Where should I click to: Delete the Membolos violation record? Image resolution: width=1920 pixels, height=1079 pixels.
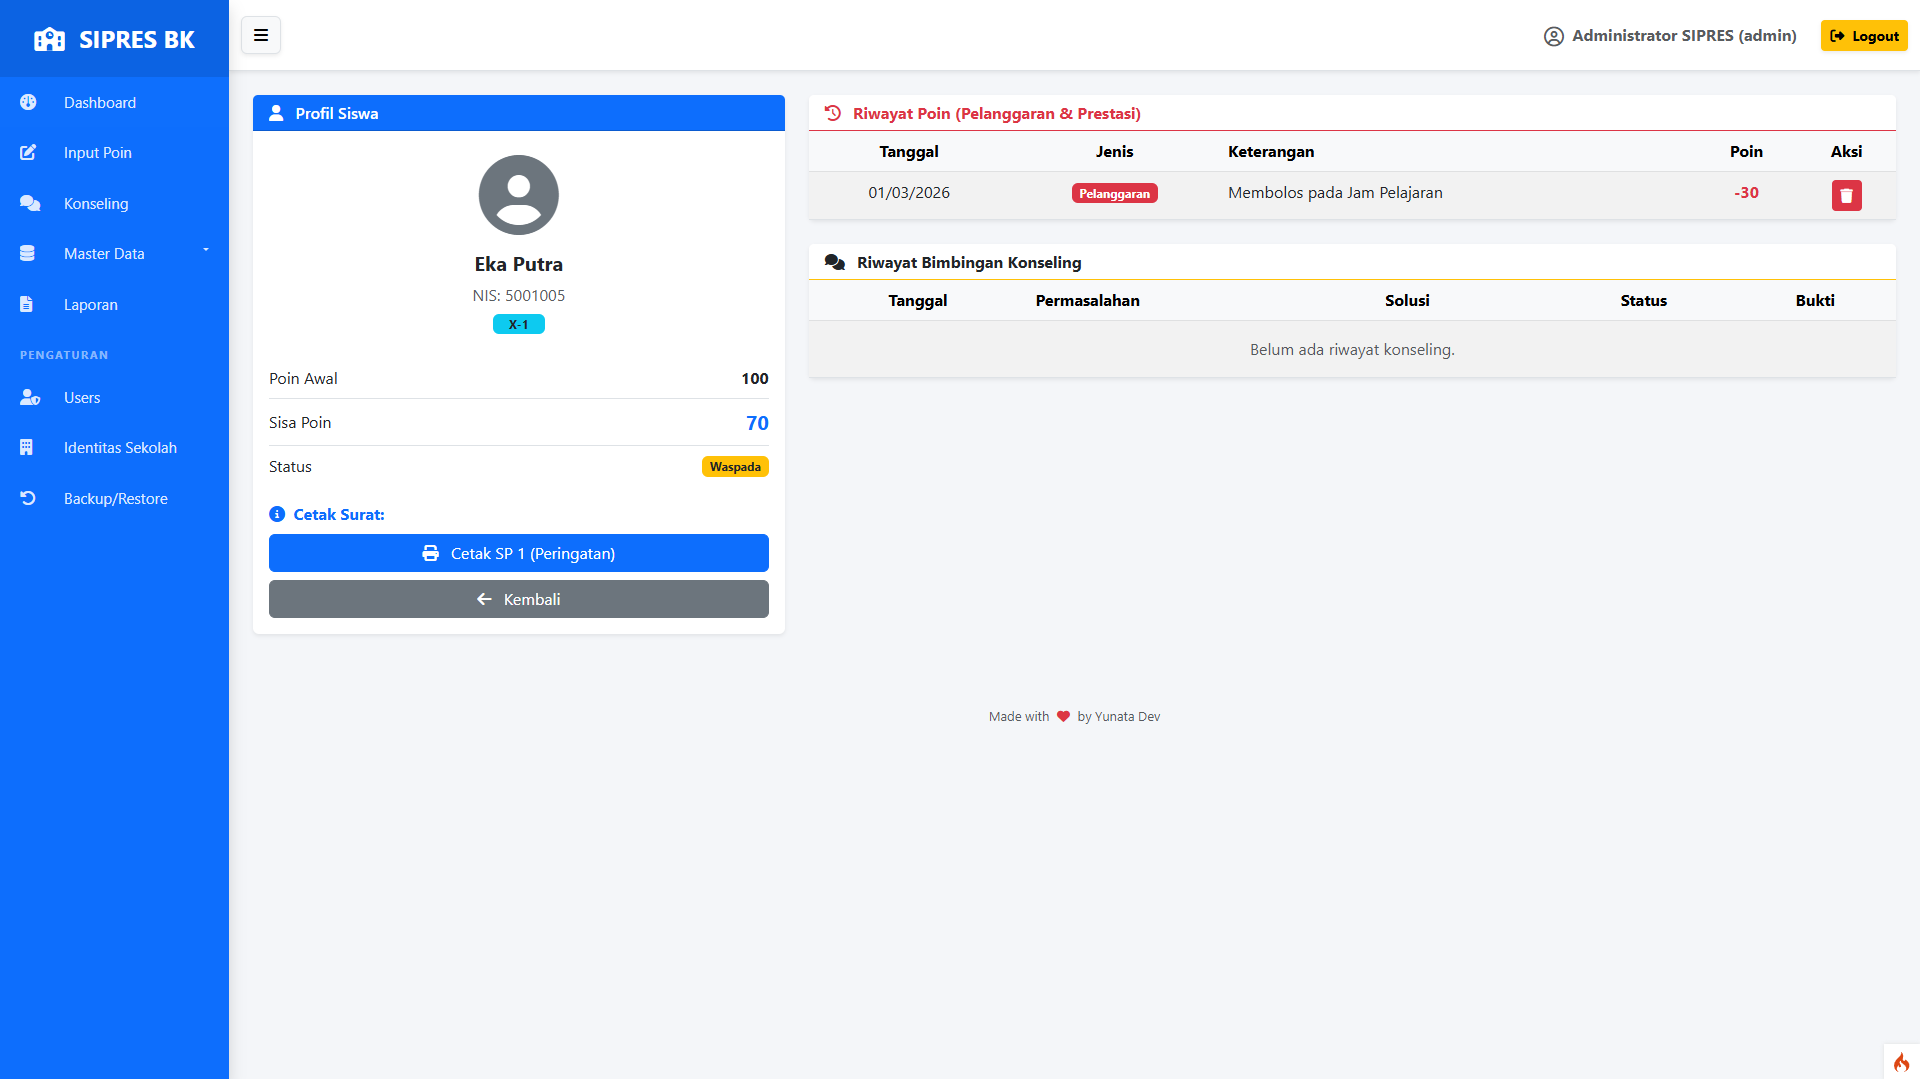click(x=1845, y=195)
